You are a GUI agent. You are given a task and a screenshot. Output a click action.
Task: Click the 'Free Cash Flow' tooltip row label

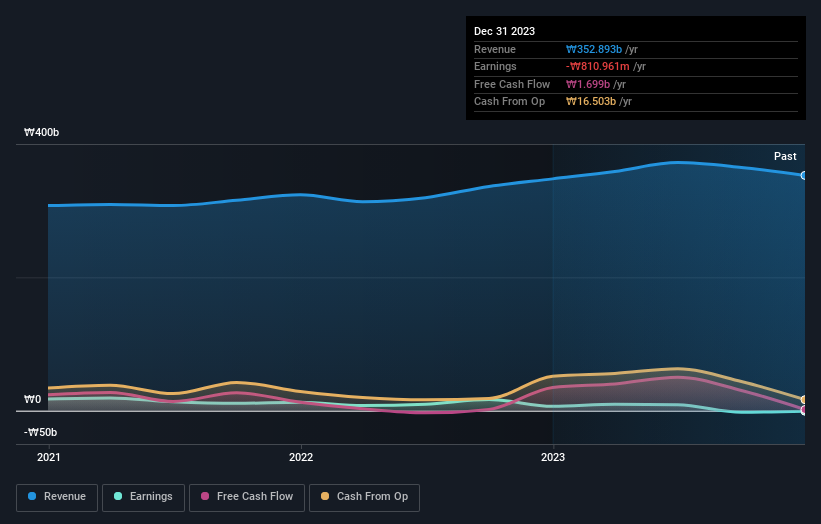[512, 84]
